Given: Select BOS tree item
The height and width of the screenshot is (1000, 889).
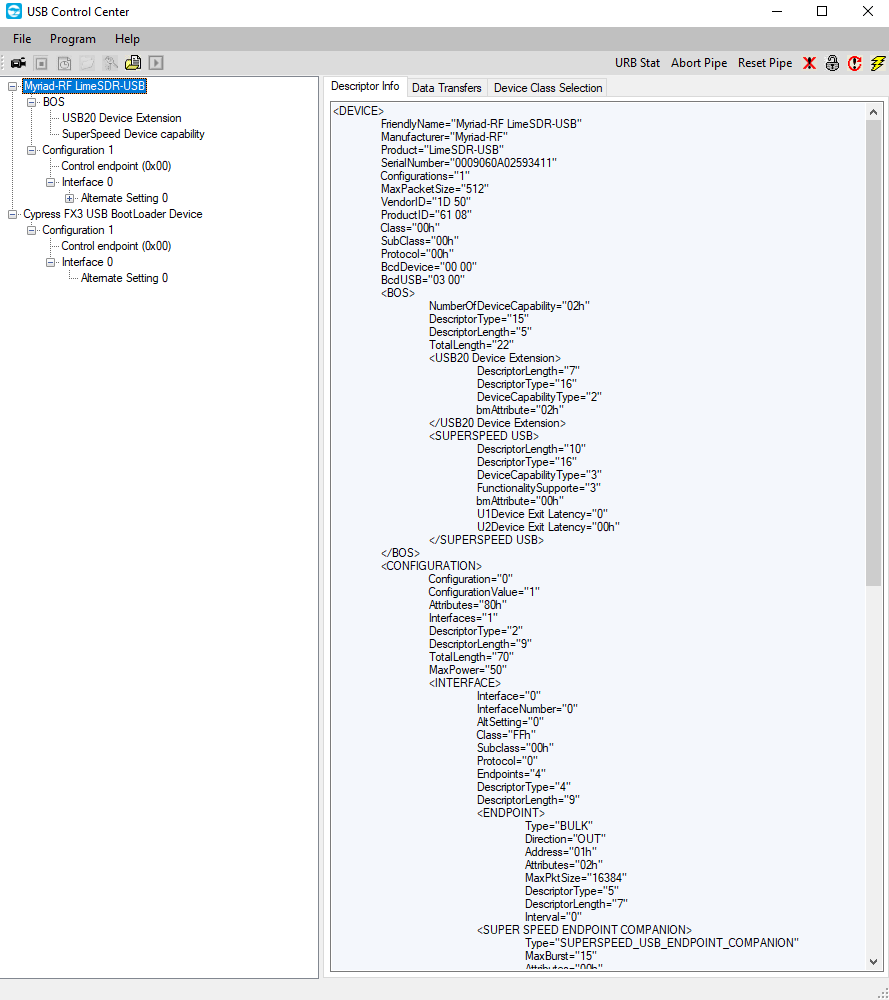Looking at the screenshot, I should (x=54, y=102).
